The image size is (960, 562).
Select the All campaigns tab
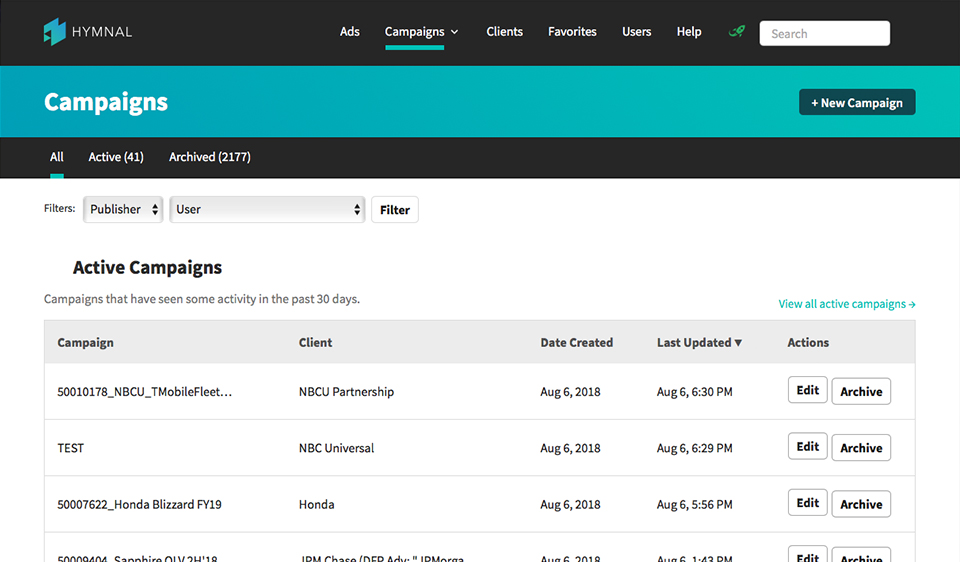57,157
